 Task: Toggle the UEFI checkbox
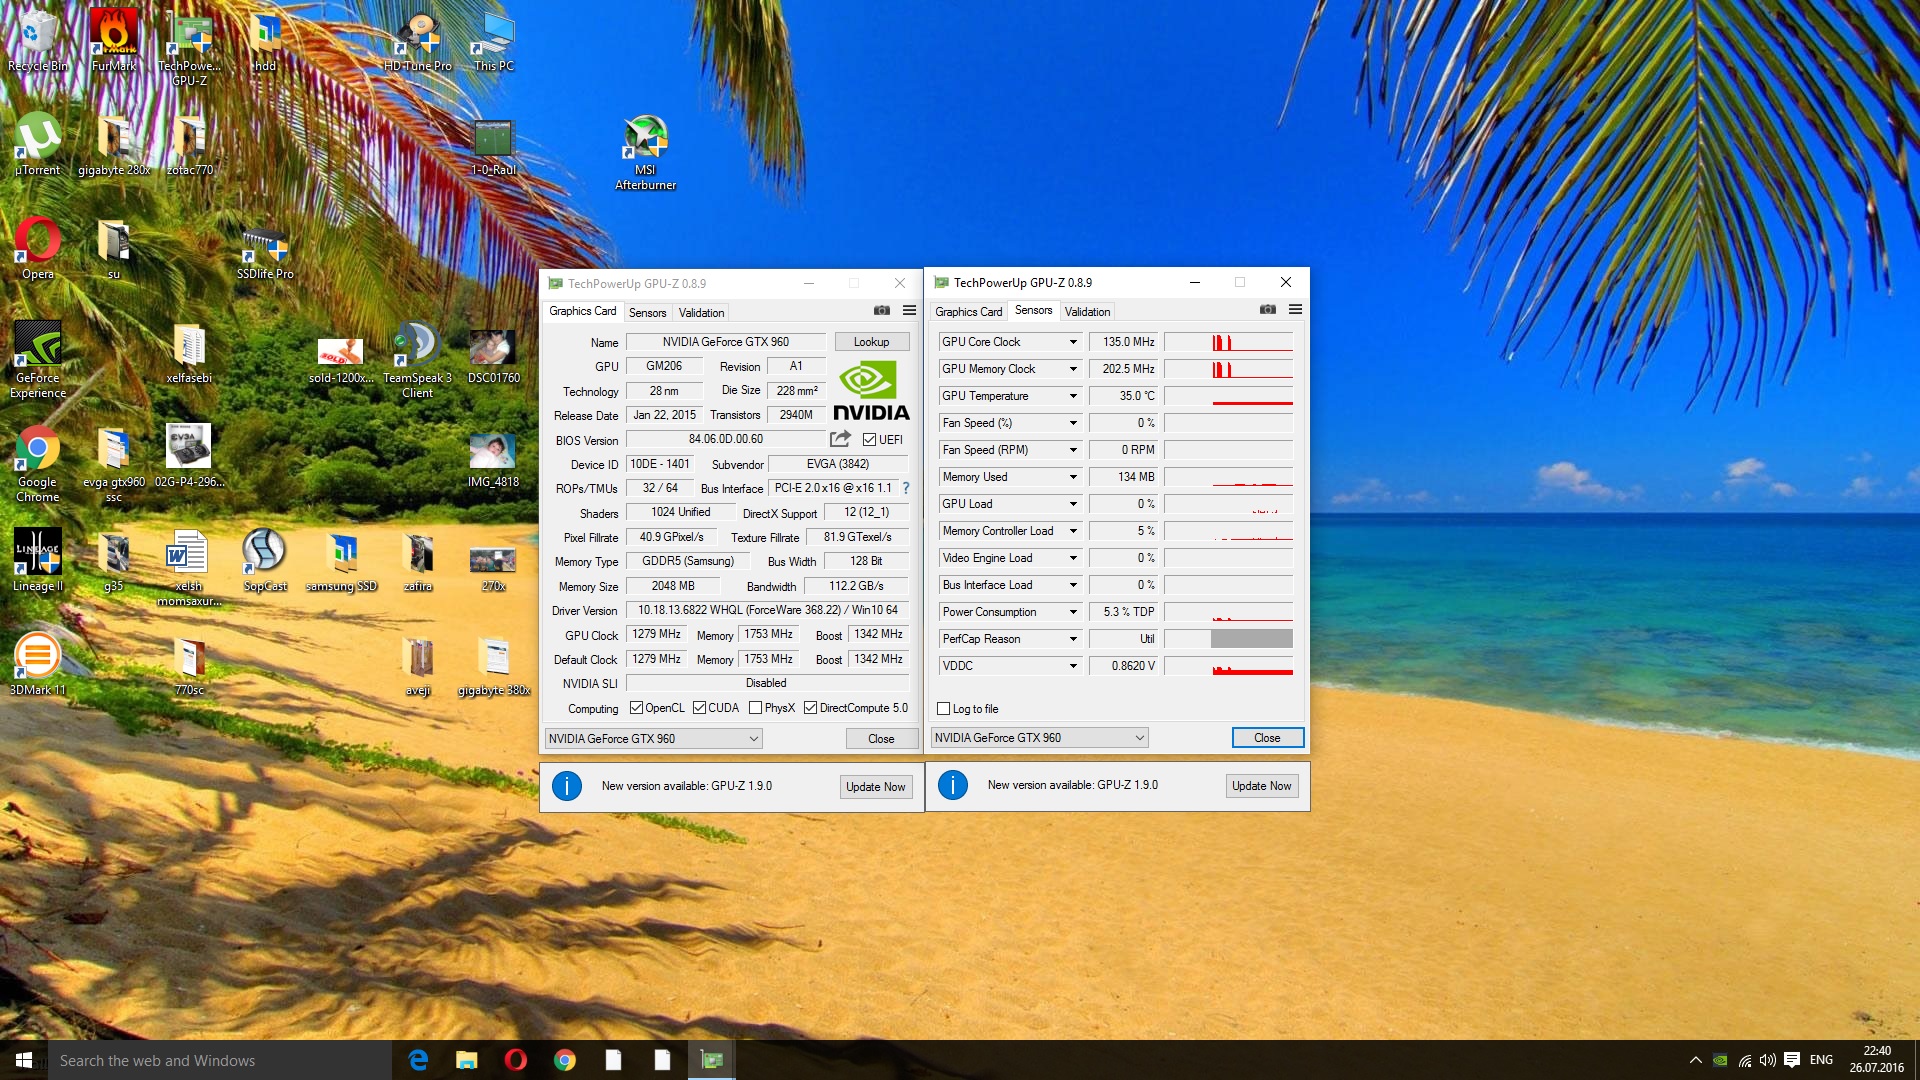coord(870,440)
